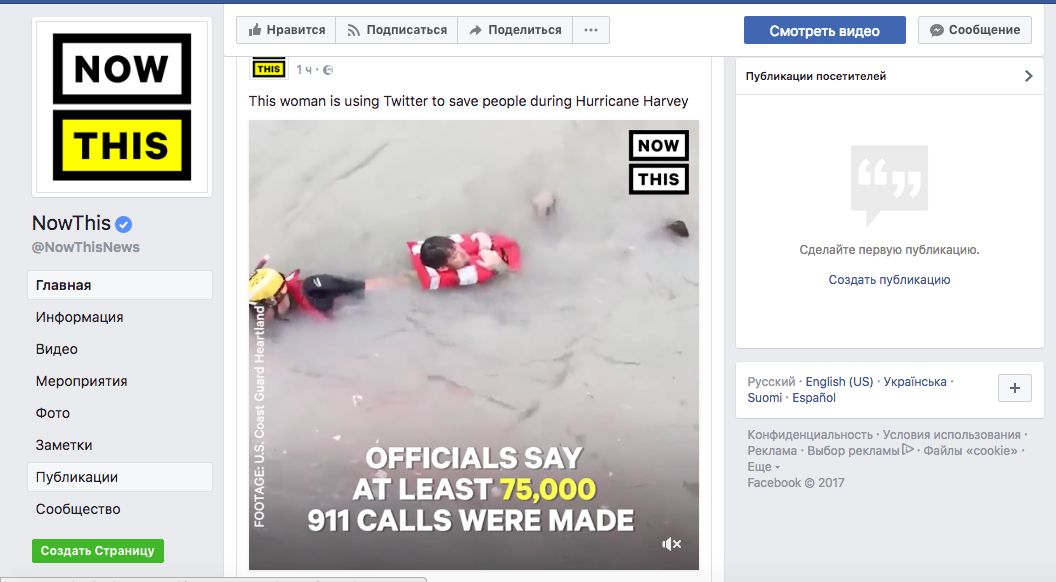
Task: Switch language to Español
Action: click(x=814, y=397)
